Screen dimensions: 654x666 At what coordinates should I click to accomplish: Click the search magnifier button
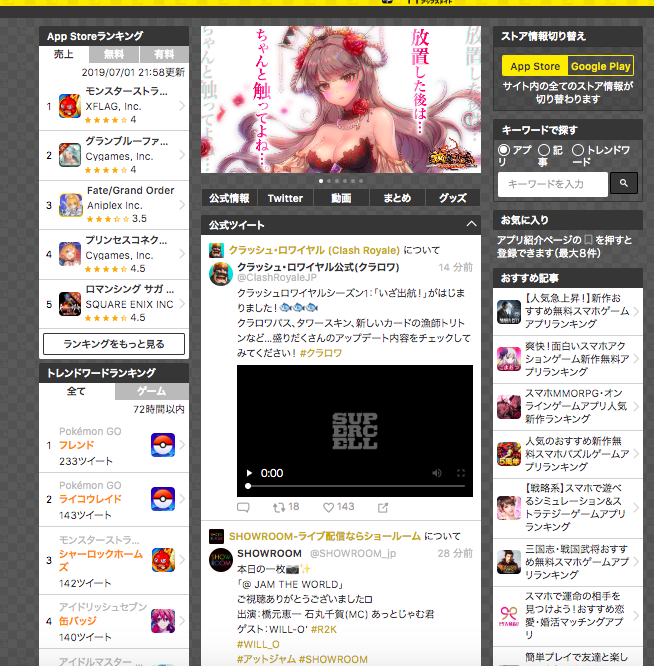pos(623,184)
